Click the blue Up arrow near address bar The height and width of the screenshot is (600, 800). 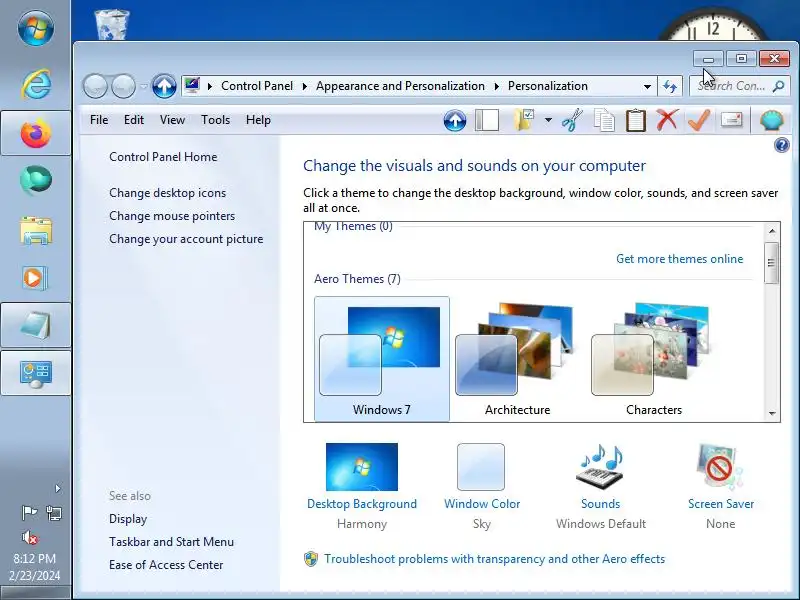point(164,86)
